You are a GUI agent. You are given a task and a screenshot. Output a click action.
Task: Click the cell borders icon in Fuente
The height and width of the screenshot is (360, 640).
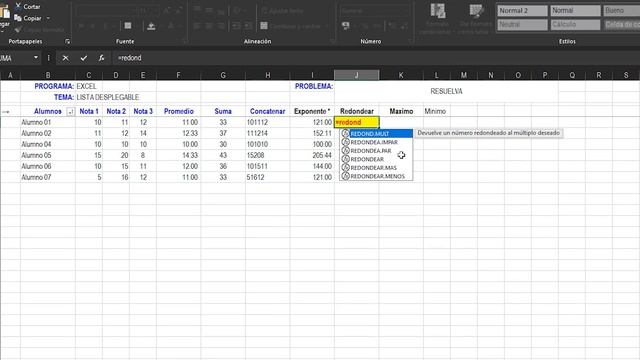click(128, 26)
